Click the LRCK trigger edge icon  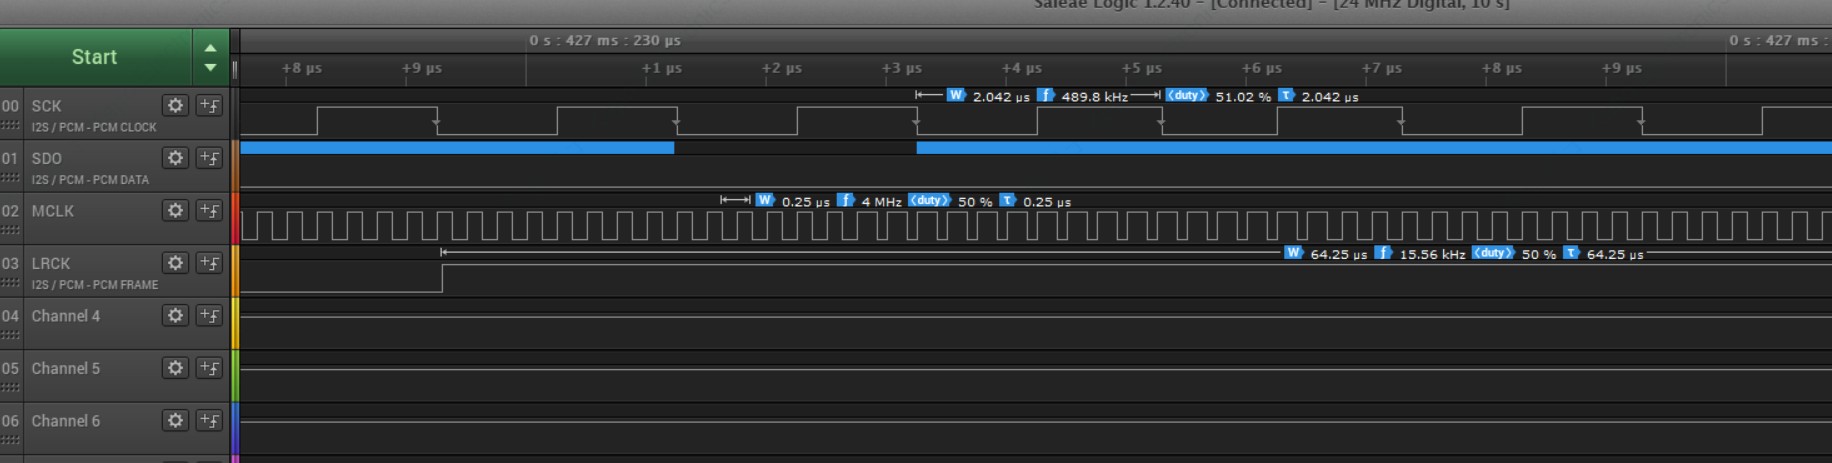click(209, 263)
